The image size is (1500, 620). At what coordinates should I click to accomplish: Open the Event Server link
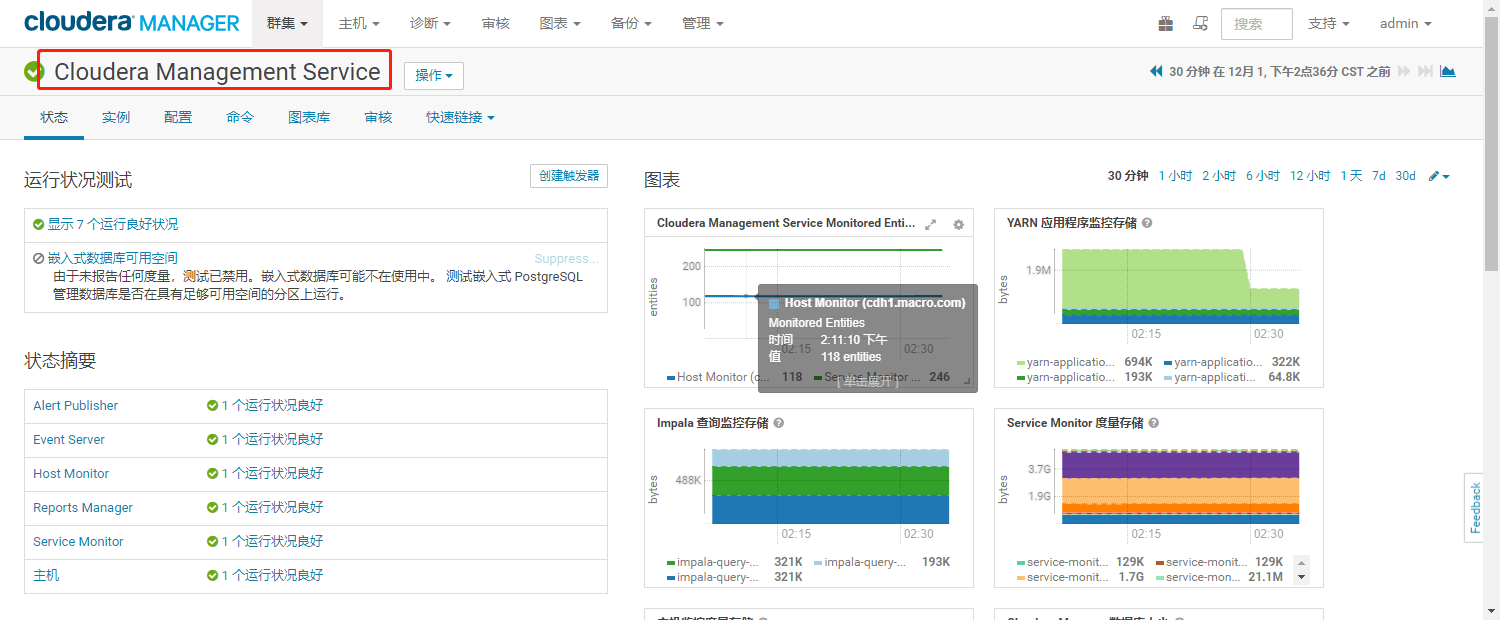[69, 440]
